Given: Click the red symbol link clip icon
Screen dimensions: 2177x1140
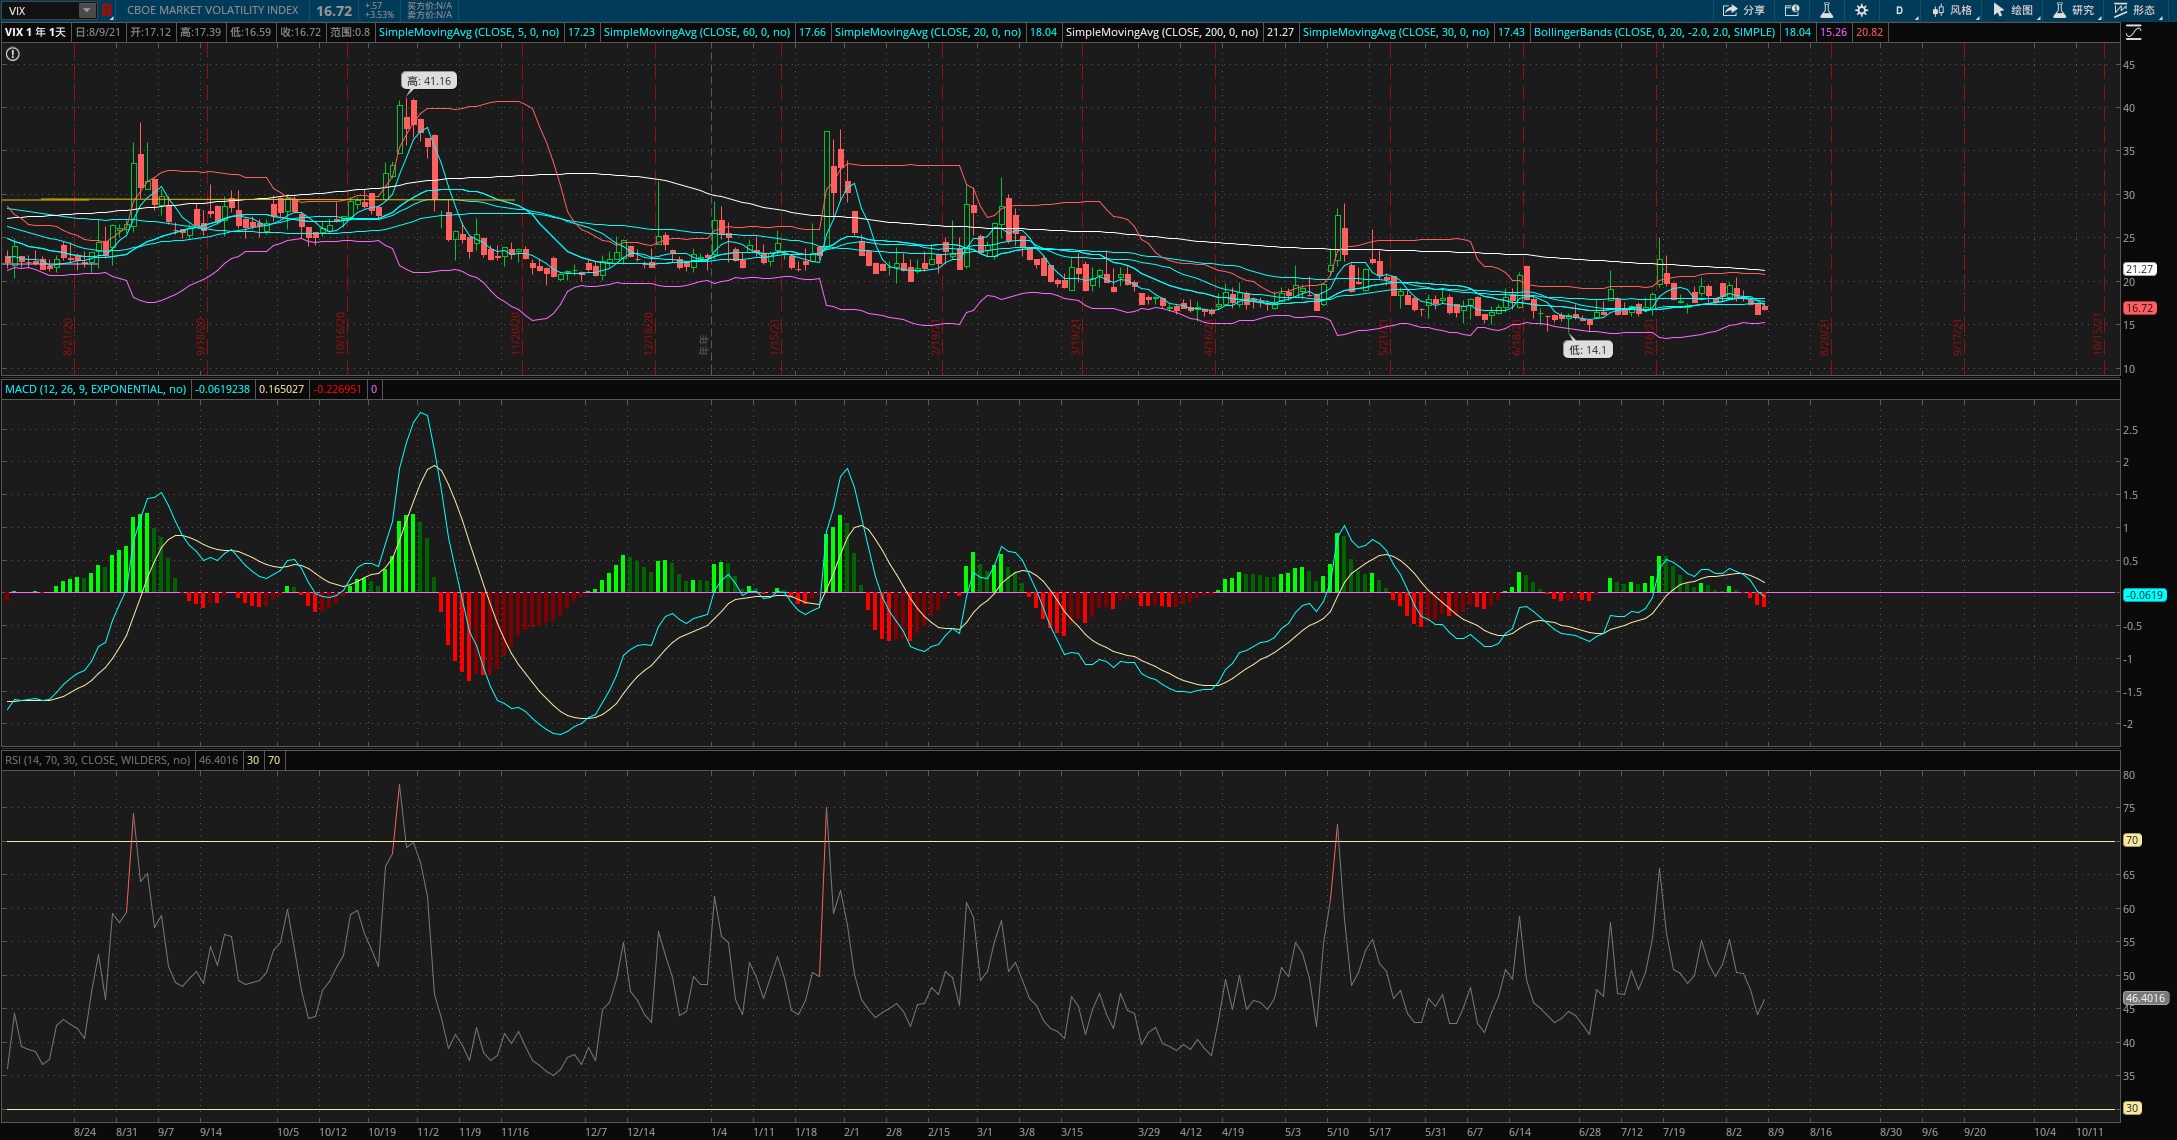Looking at the screenshot, I should coord(107,10).
